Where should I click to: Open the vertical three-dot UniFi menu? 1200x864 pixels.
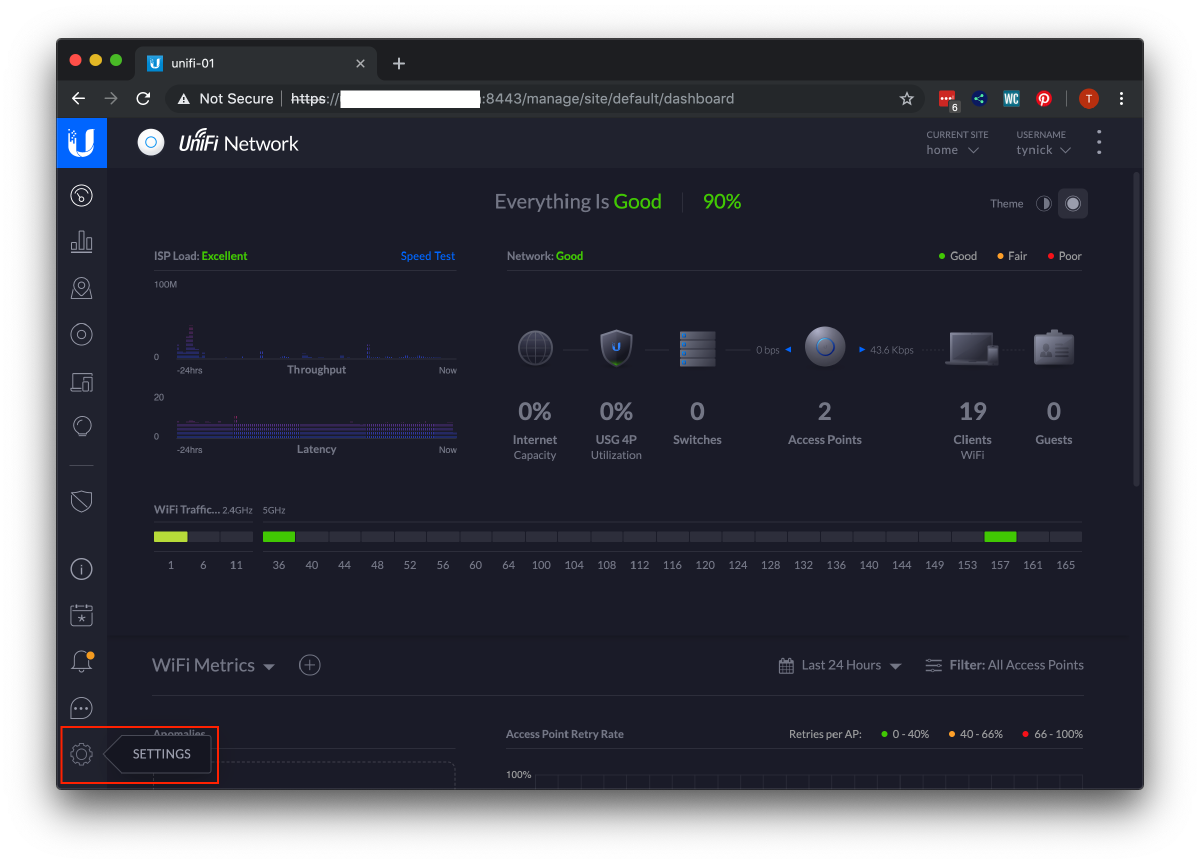[x=1099, y=142]
